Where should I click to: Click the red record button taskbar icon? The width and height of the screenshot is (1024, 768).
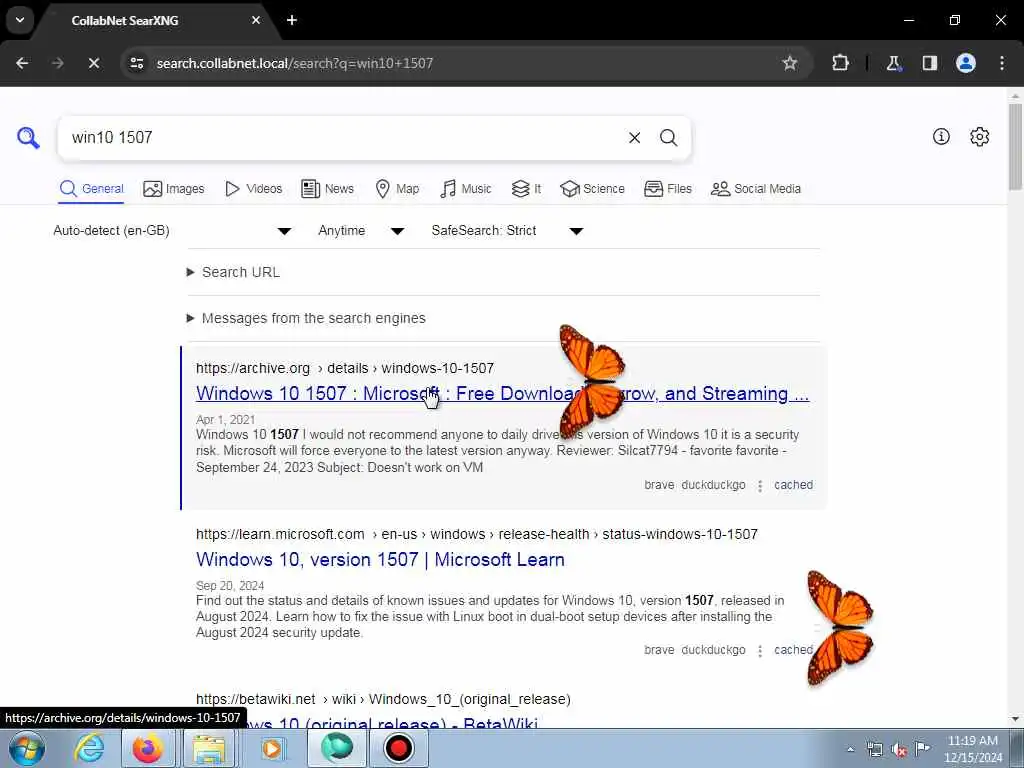398,748
